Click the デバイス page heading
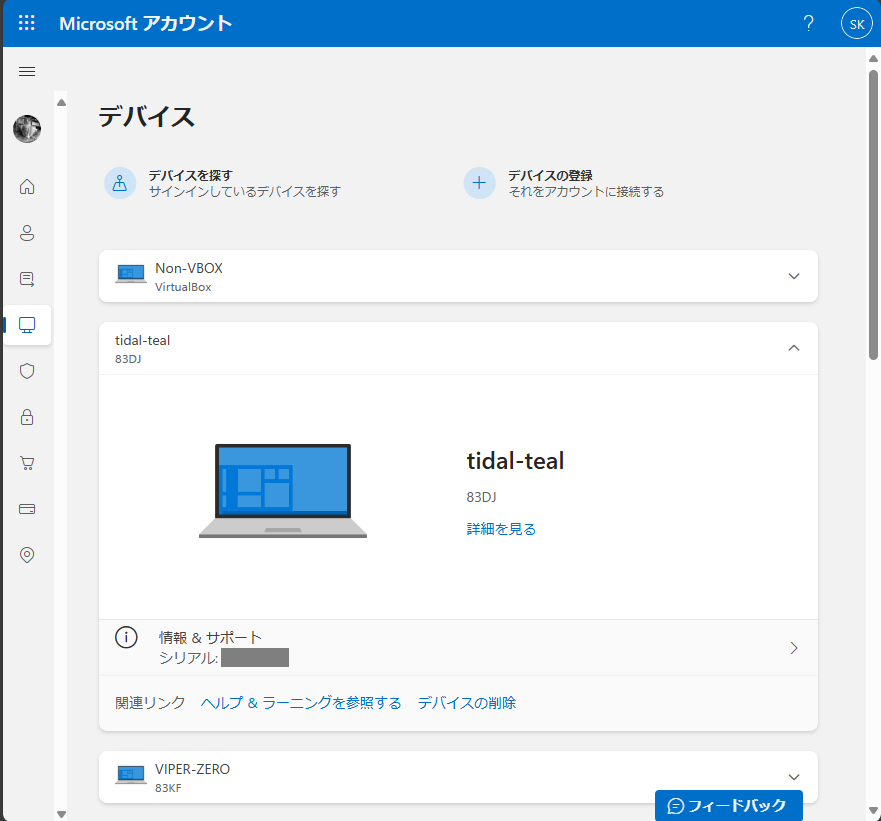The image size is (881, 821). coord(147,117)
